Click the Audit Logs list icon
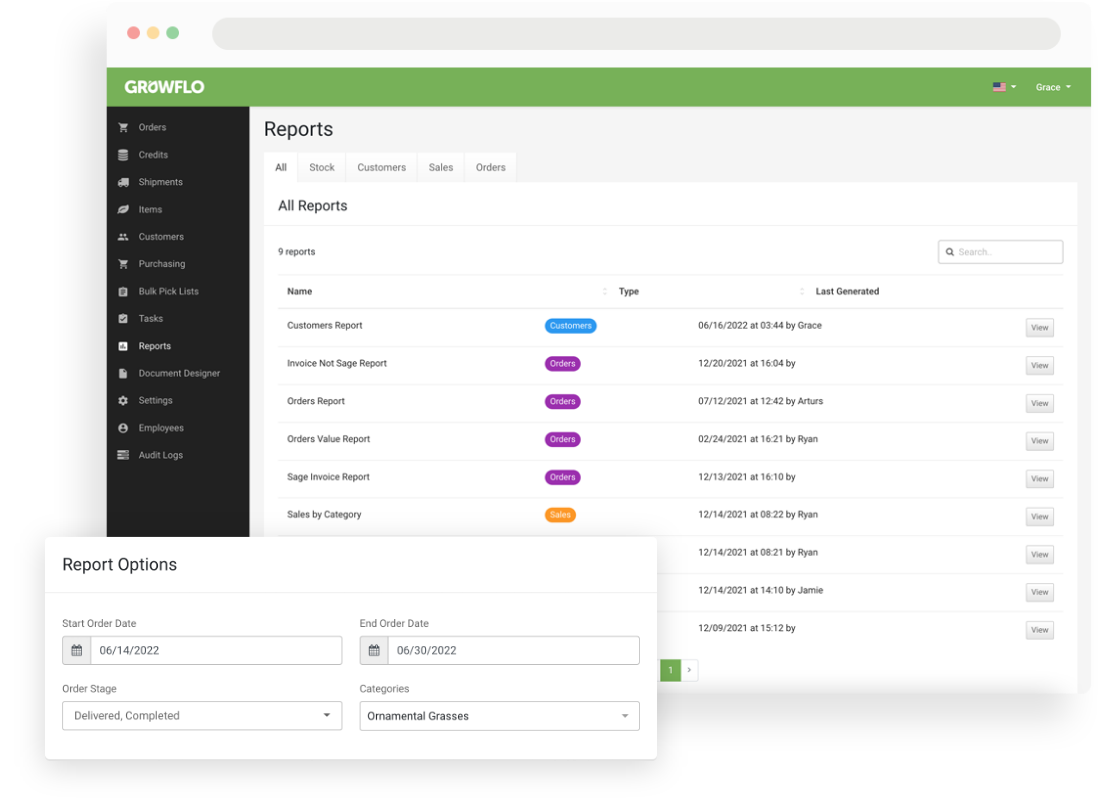The image size is (1099, 812). click(x=123, y=455)
